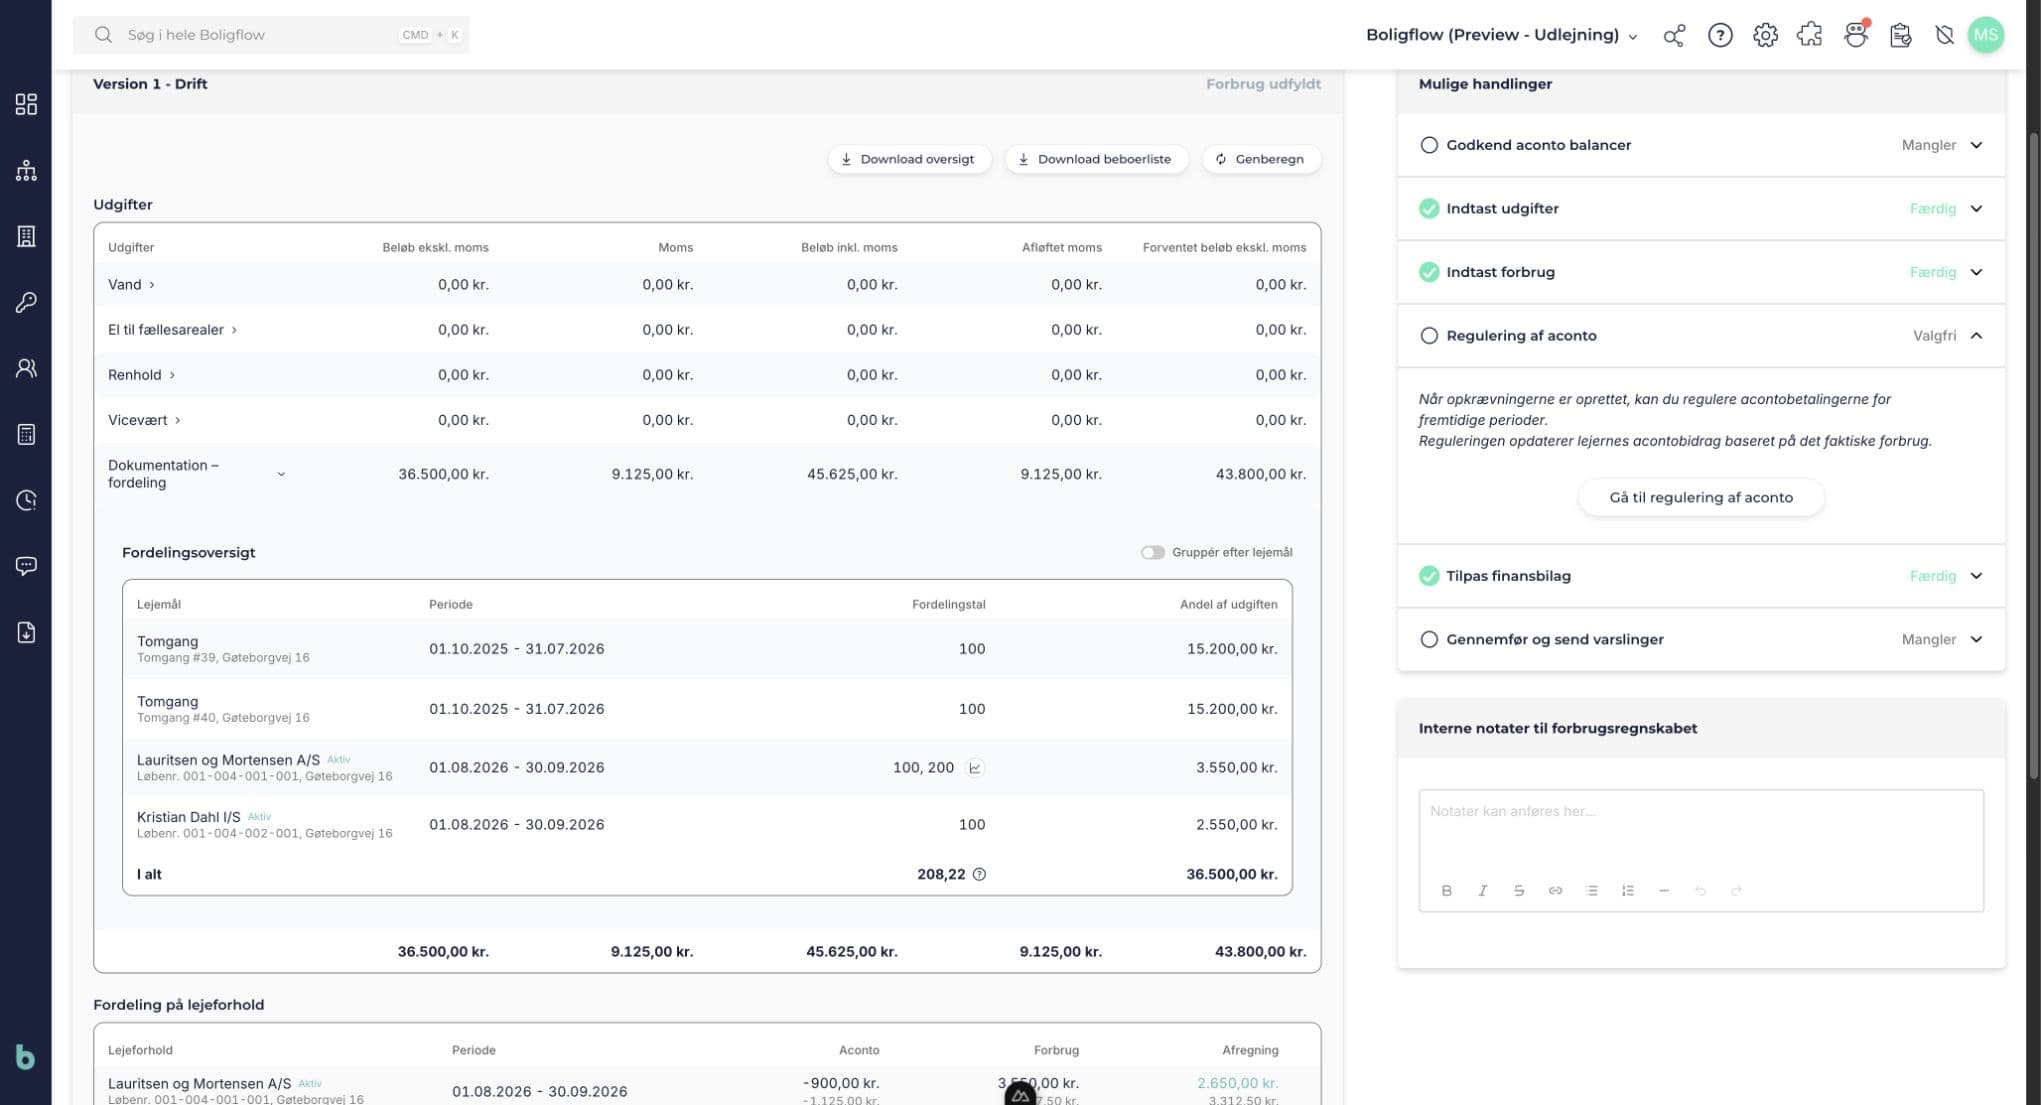The image size is (2041, 1105).
Task: Open the buildings sidebar icon
Action: (x=26, y=236)
